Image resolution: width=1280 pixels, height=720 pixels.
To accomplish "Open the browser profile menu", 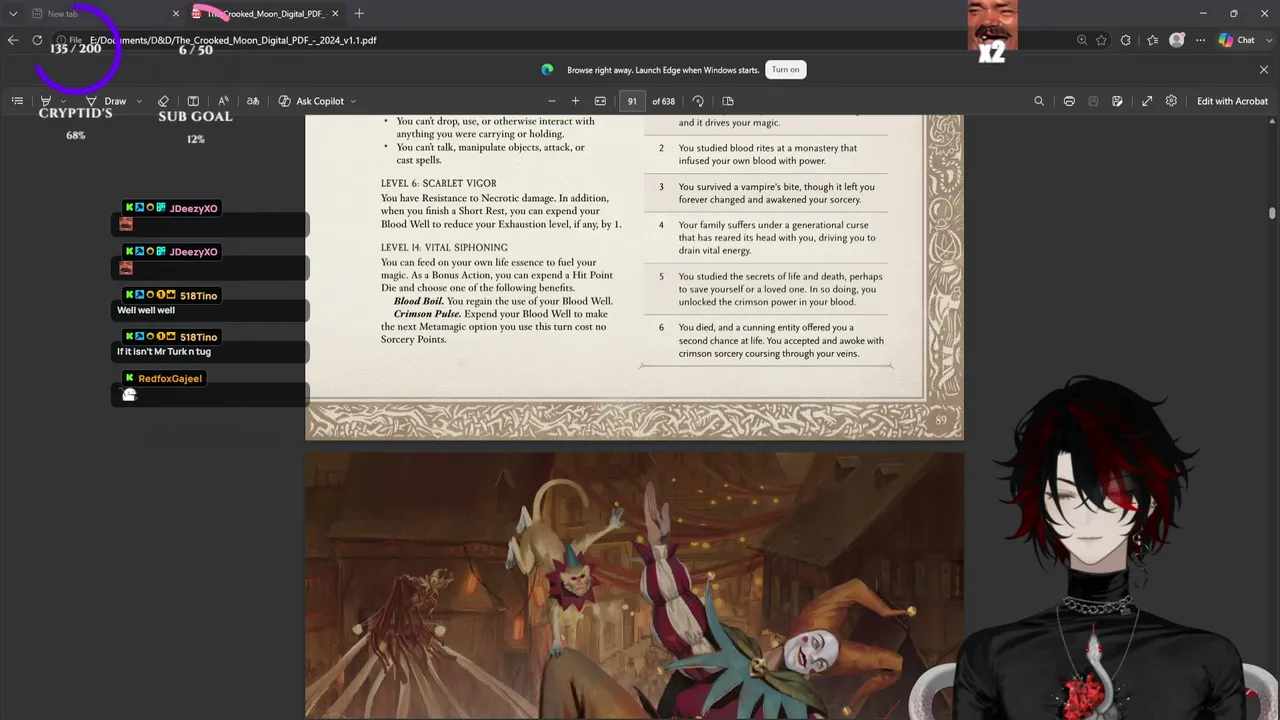I will pos(1177,40).
